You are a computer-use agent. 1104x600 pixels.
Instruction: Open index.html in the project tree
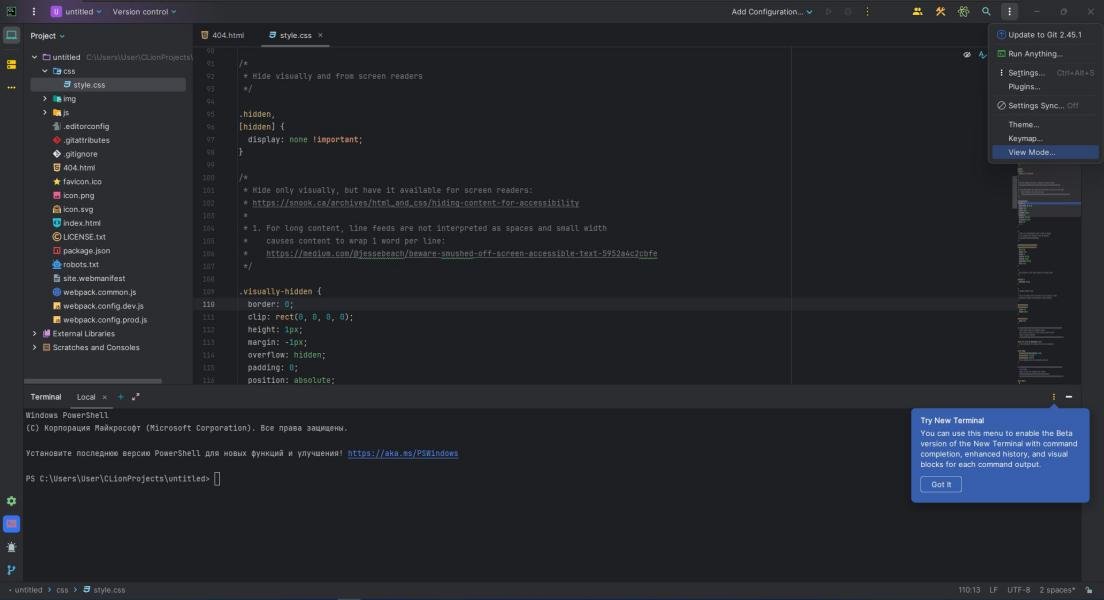coord(81,223)
